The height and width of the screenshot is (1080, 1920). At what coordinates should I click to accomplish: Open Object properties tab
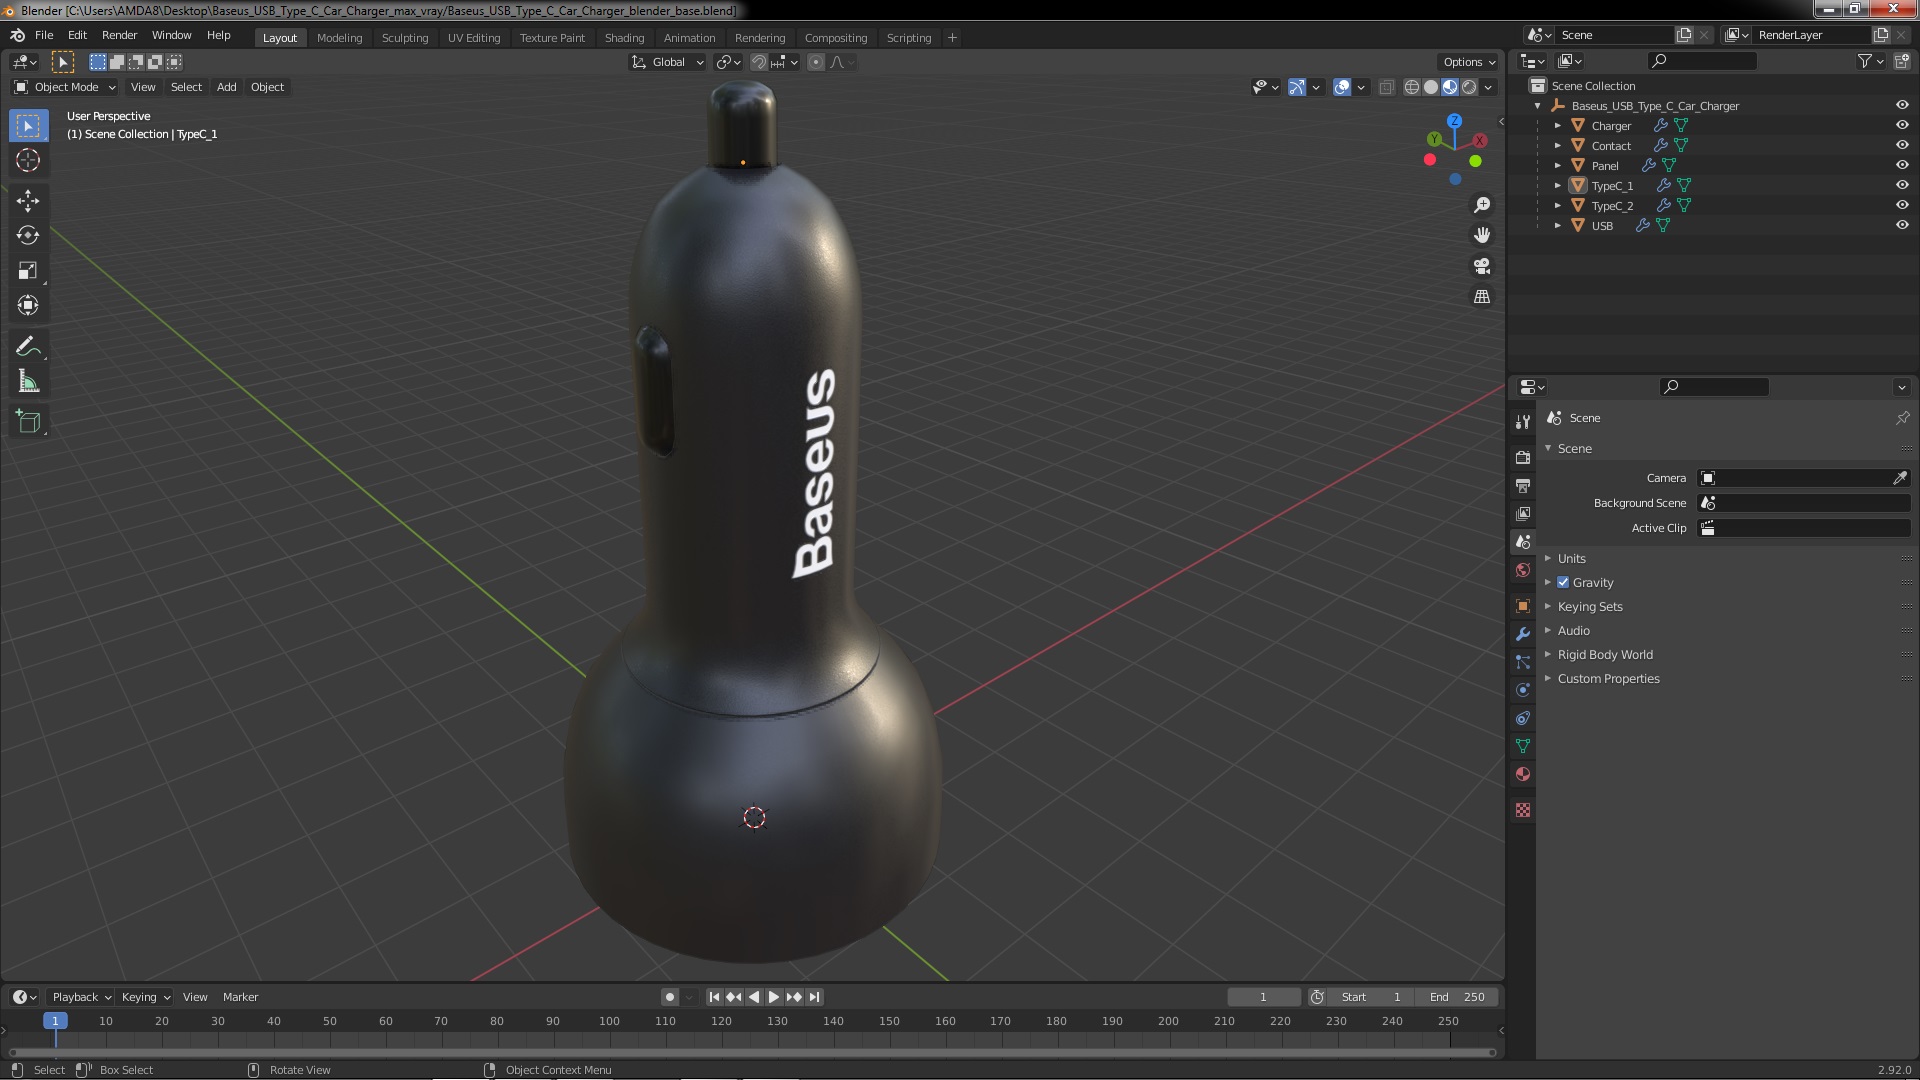point(1523,606)
